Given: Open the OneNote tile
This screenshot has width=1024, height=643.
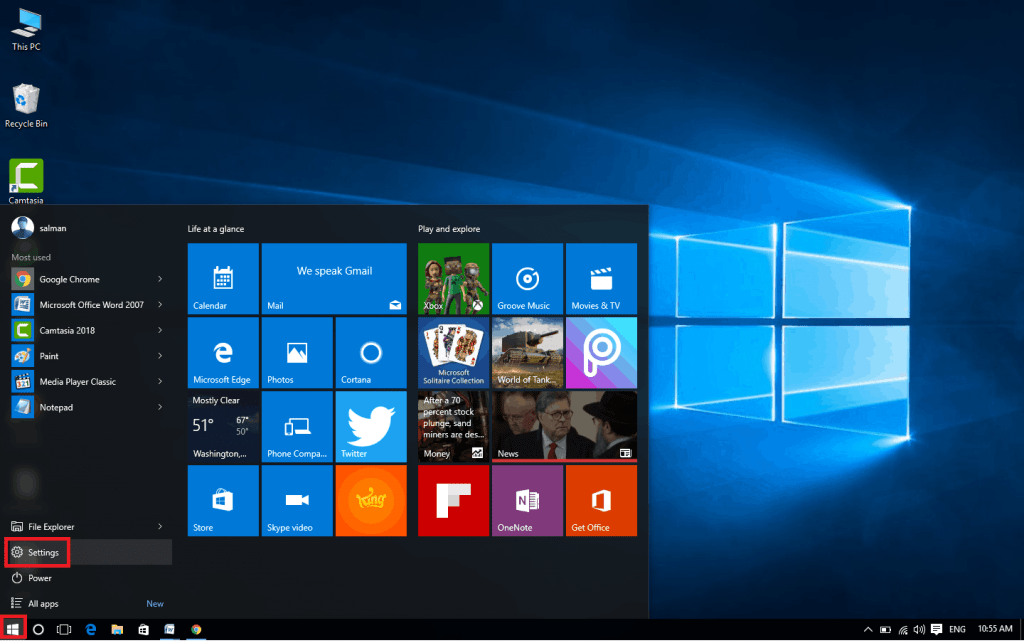Looking at the screenshot, I should point(527,500).
